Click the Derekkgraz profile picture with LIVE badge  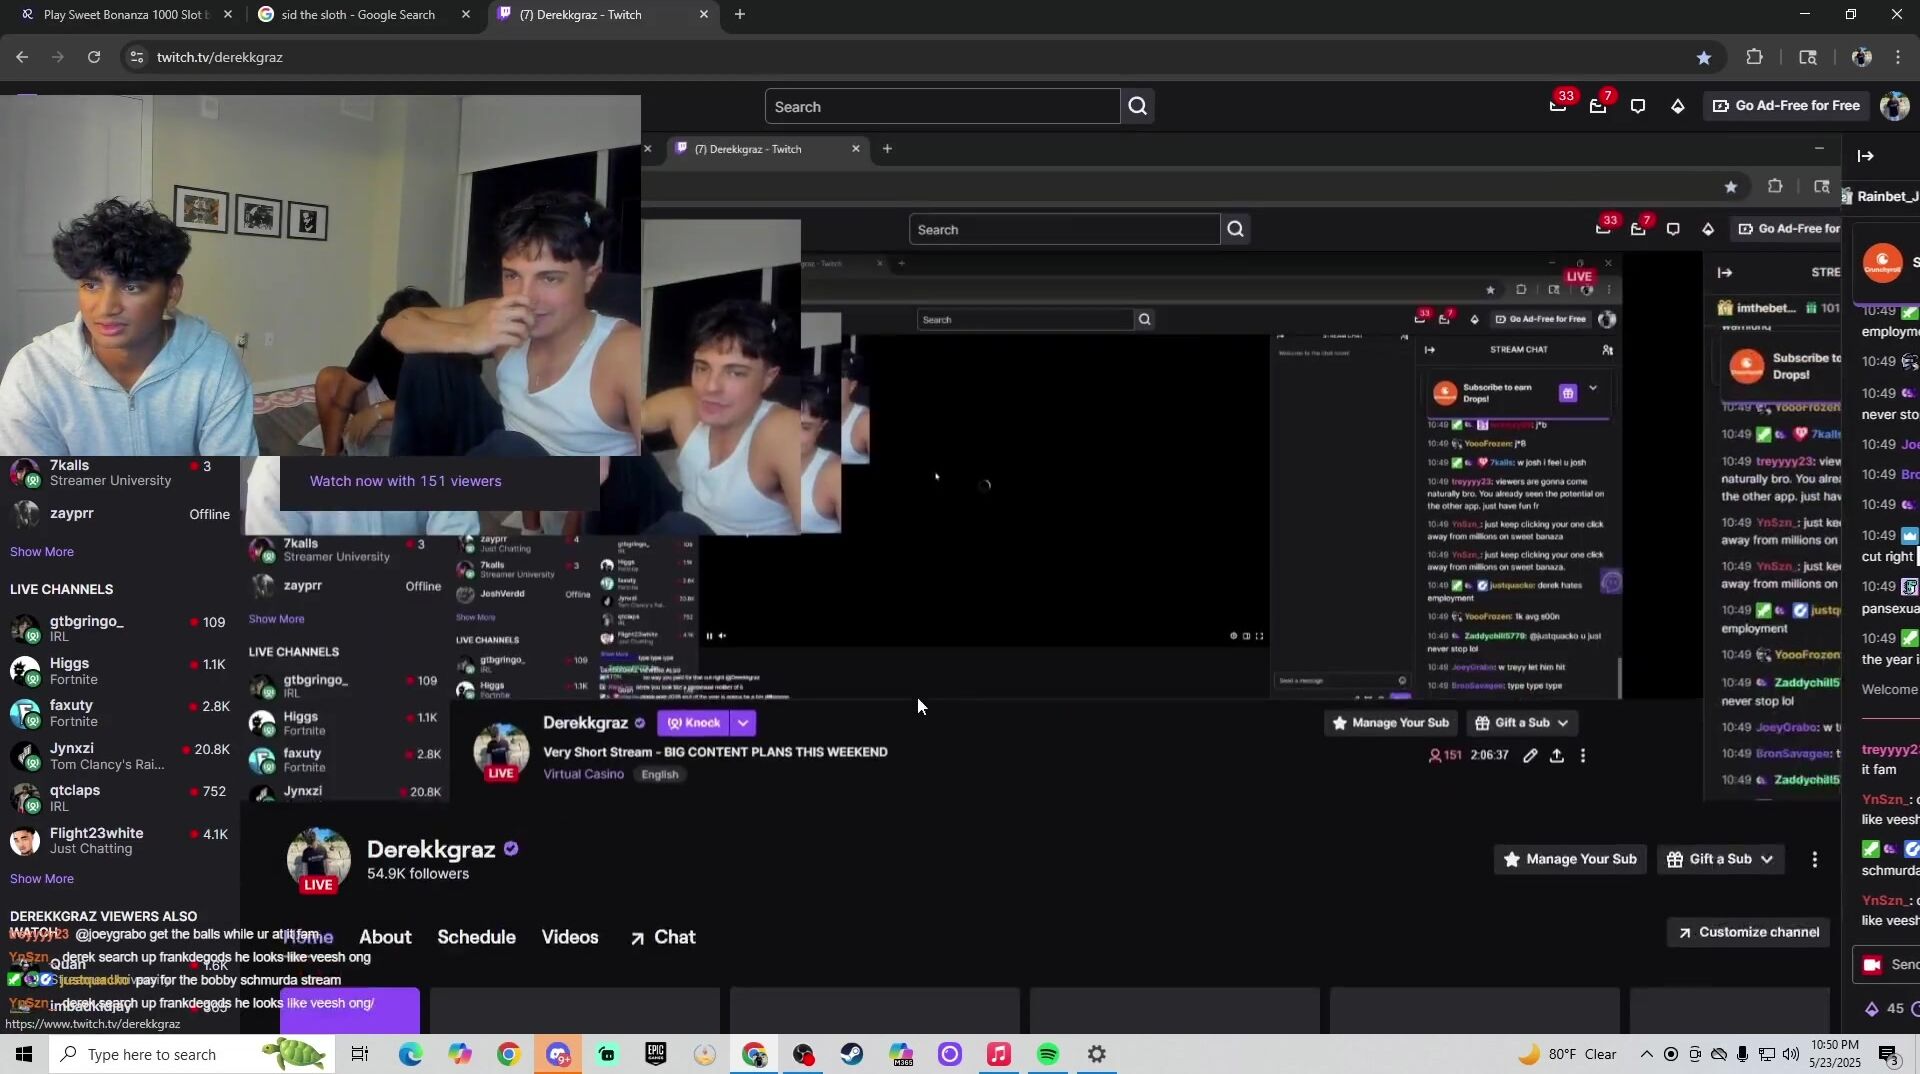pos(318,860)
